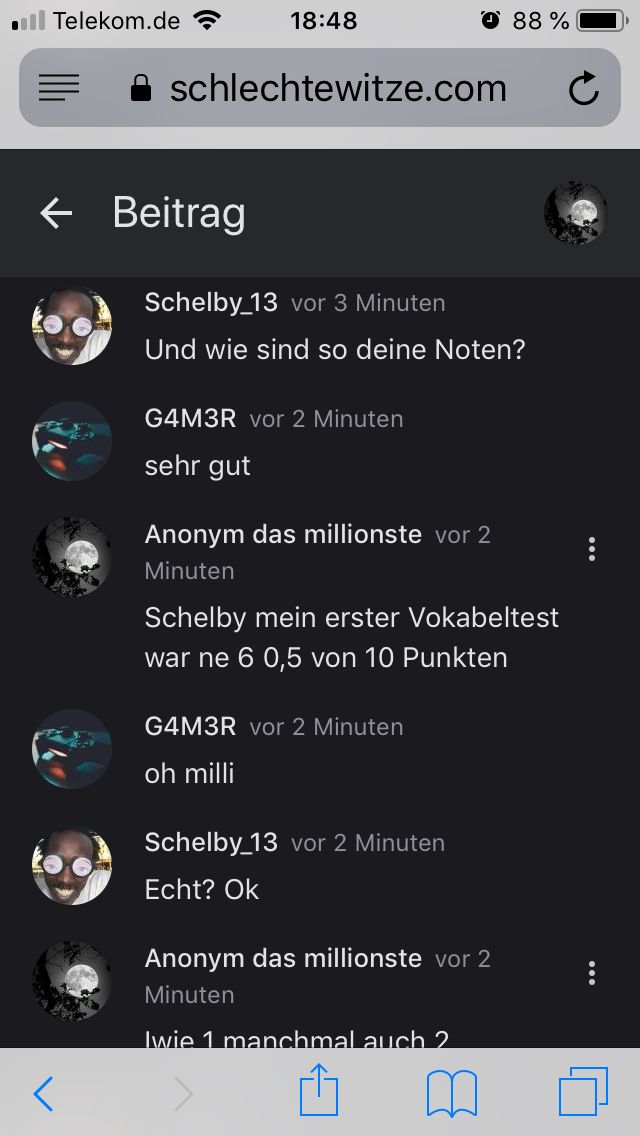Tap username G4M3R on the 'oh milli' comment
Image resolution: width=640 pixels, height=1136 pixels.
click(191, 726)
